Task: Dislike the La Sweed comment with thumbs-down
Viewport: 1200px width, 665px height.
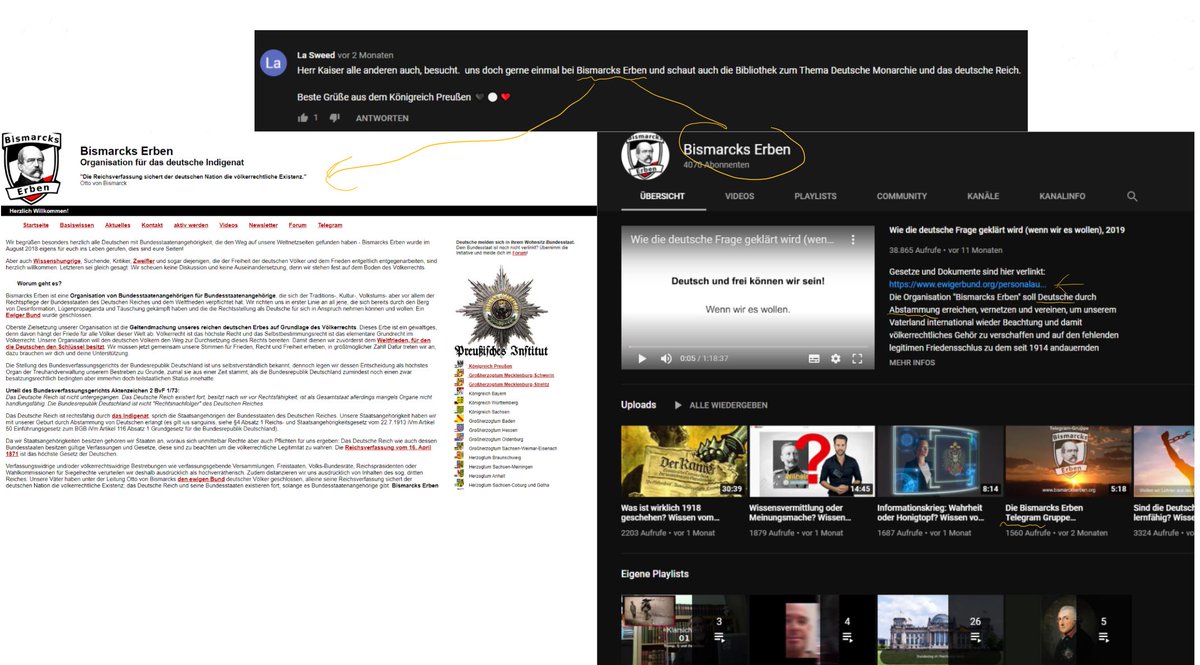Action: [335, 118]
